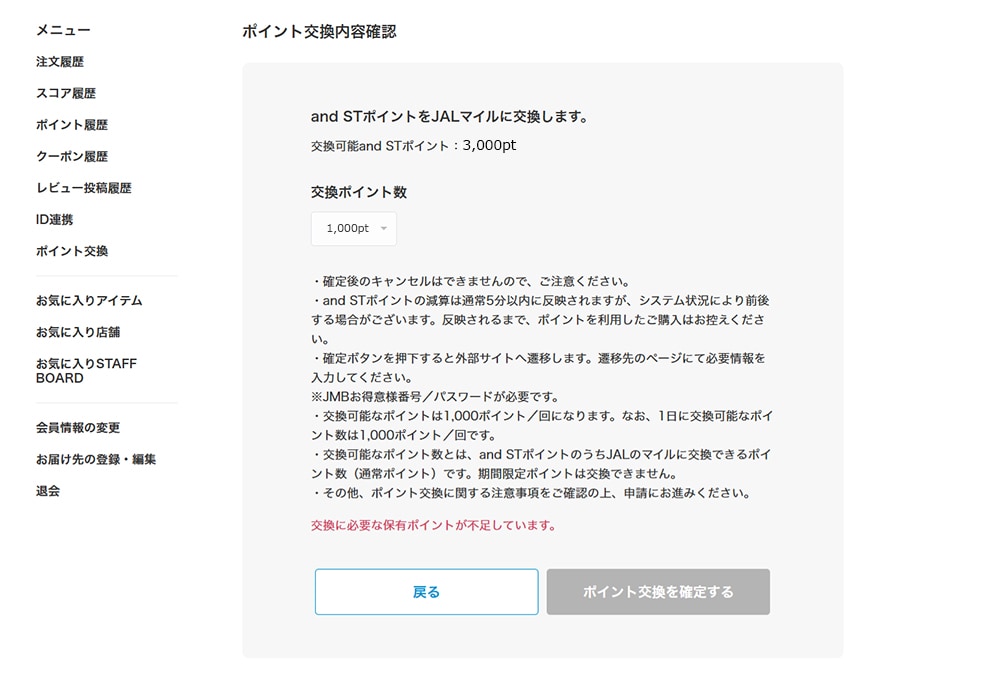The height and width of the screenshot is (680, 1000).
Task: Open お届け先の登録・編集 page
Action: [96, 460]
